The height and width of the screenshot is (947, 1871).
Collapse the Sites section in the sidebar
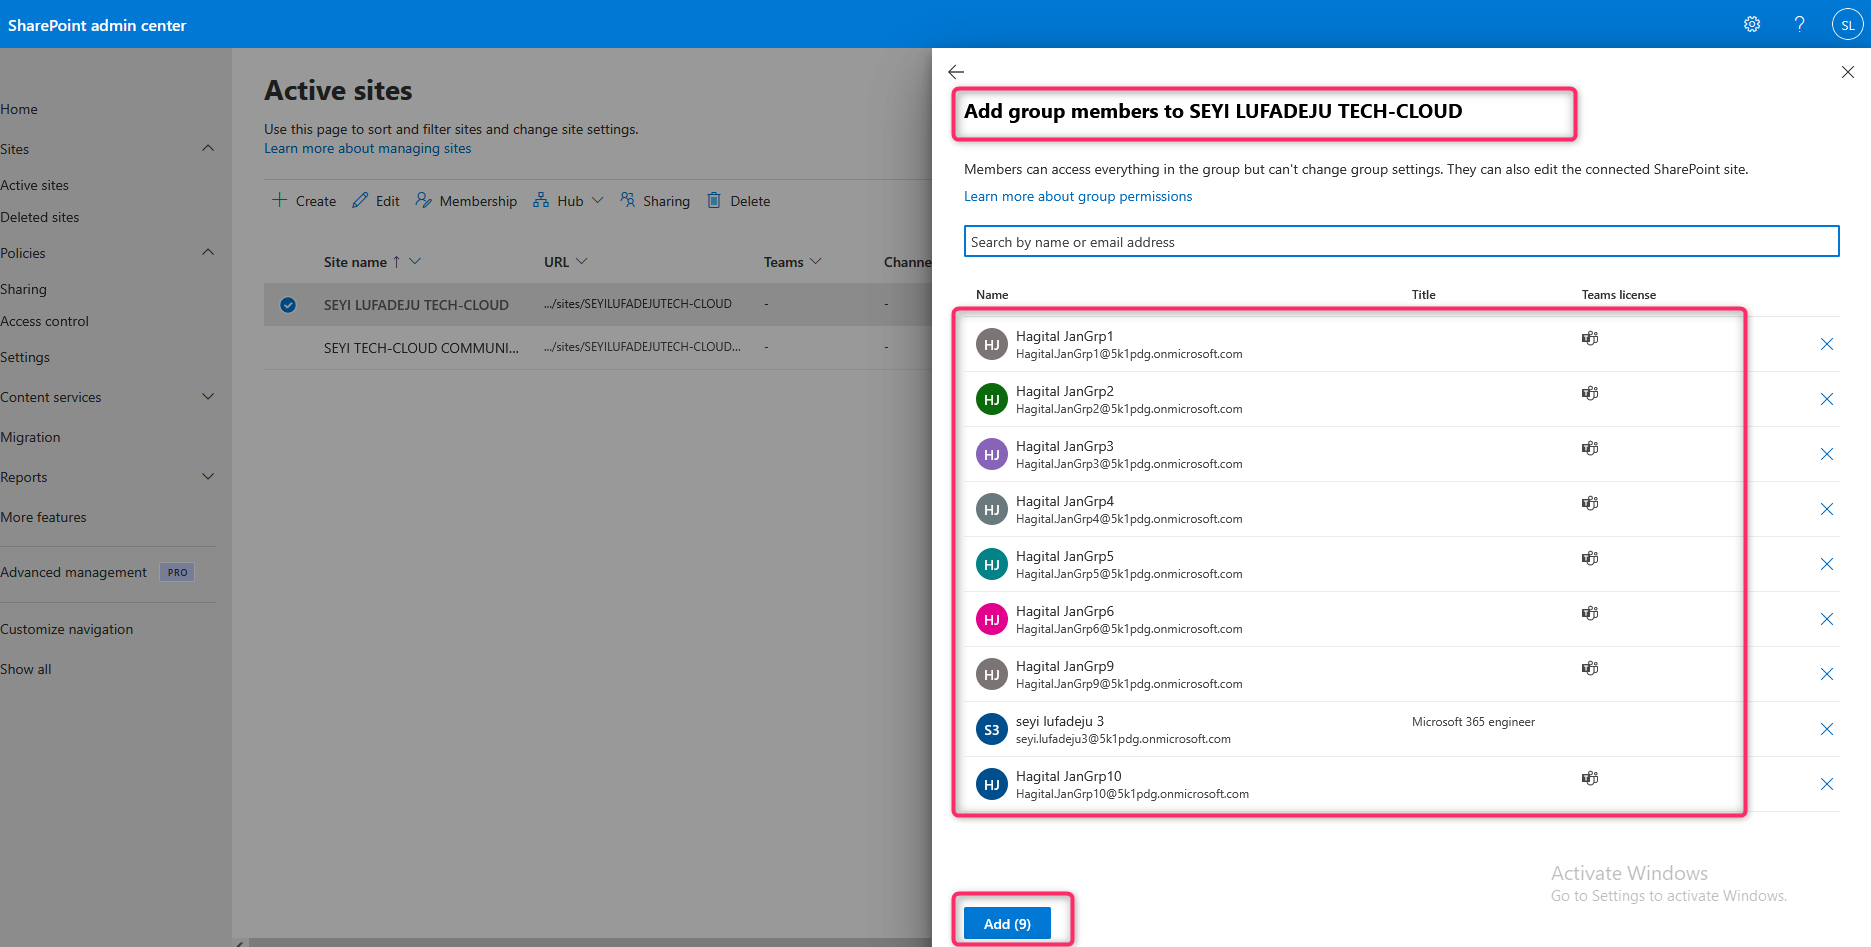click(x=208, y=148)
